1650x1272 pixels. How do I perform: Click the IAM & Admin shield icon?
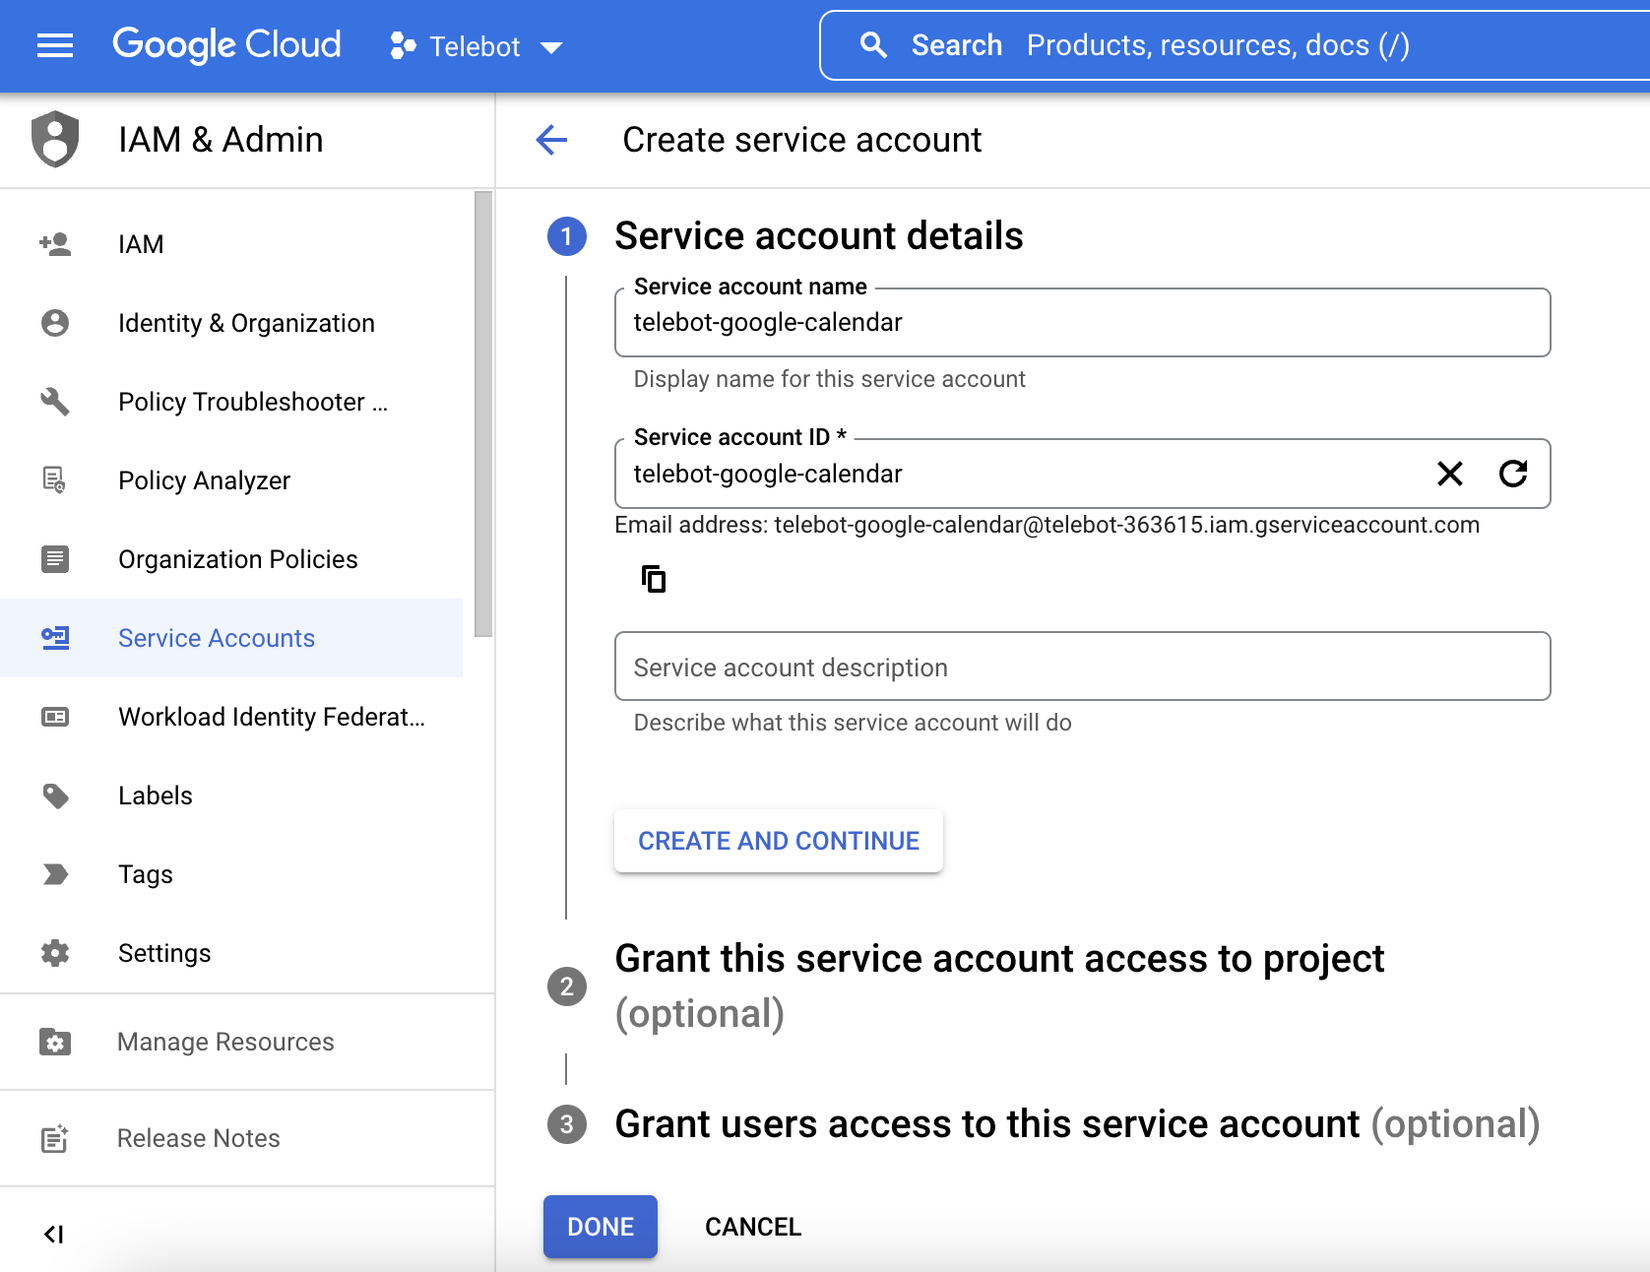coord(55,140)
